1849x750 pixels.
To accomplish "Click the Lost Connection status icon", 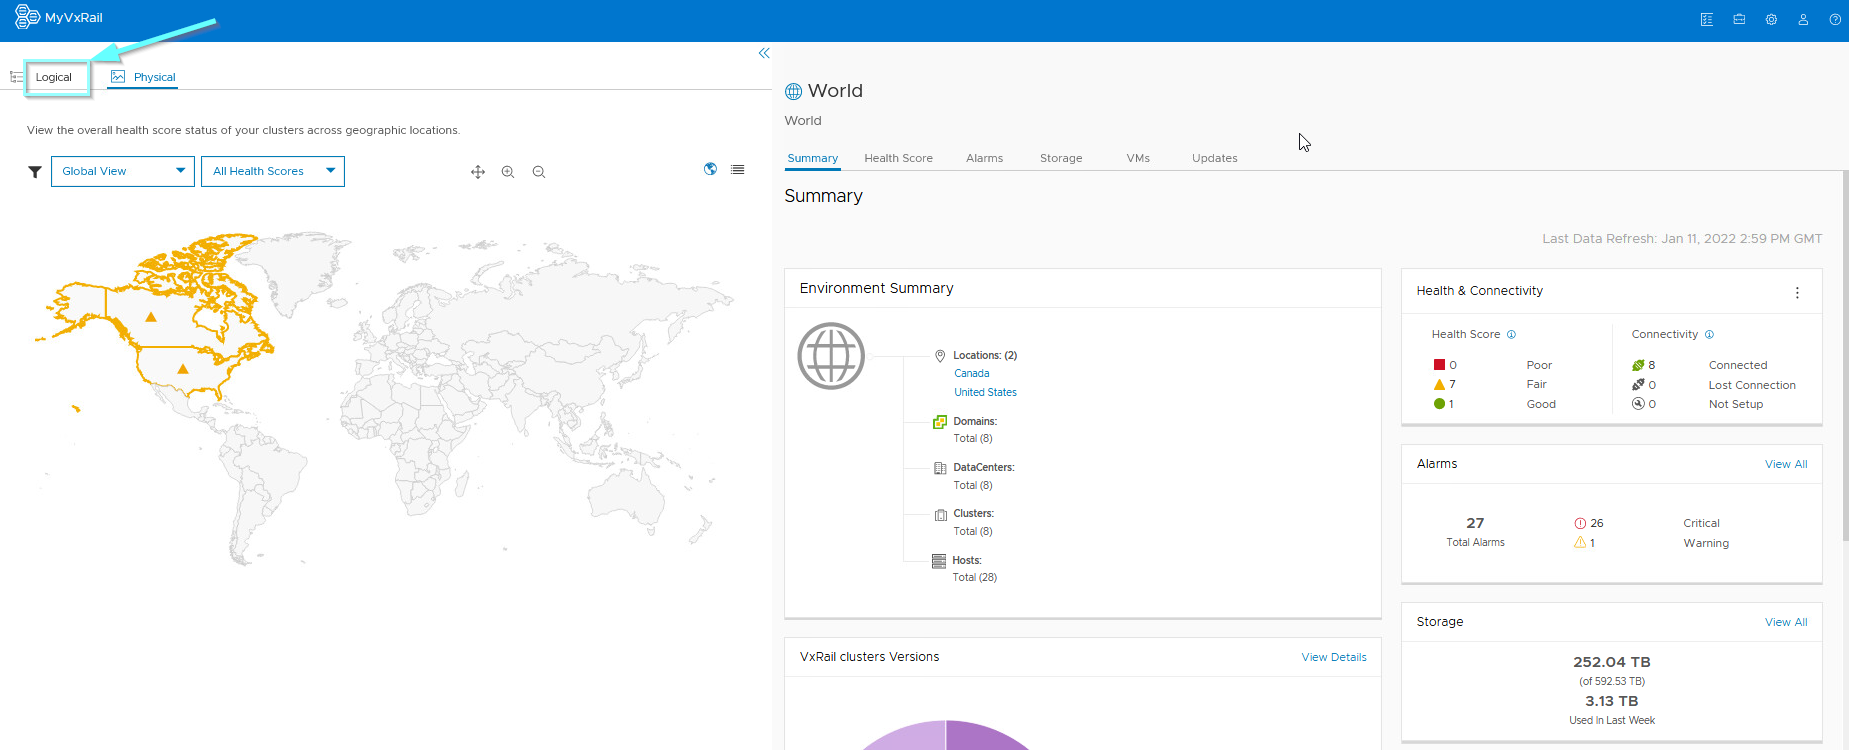I will [x=1638, y=384].
